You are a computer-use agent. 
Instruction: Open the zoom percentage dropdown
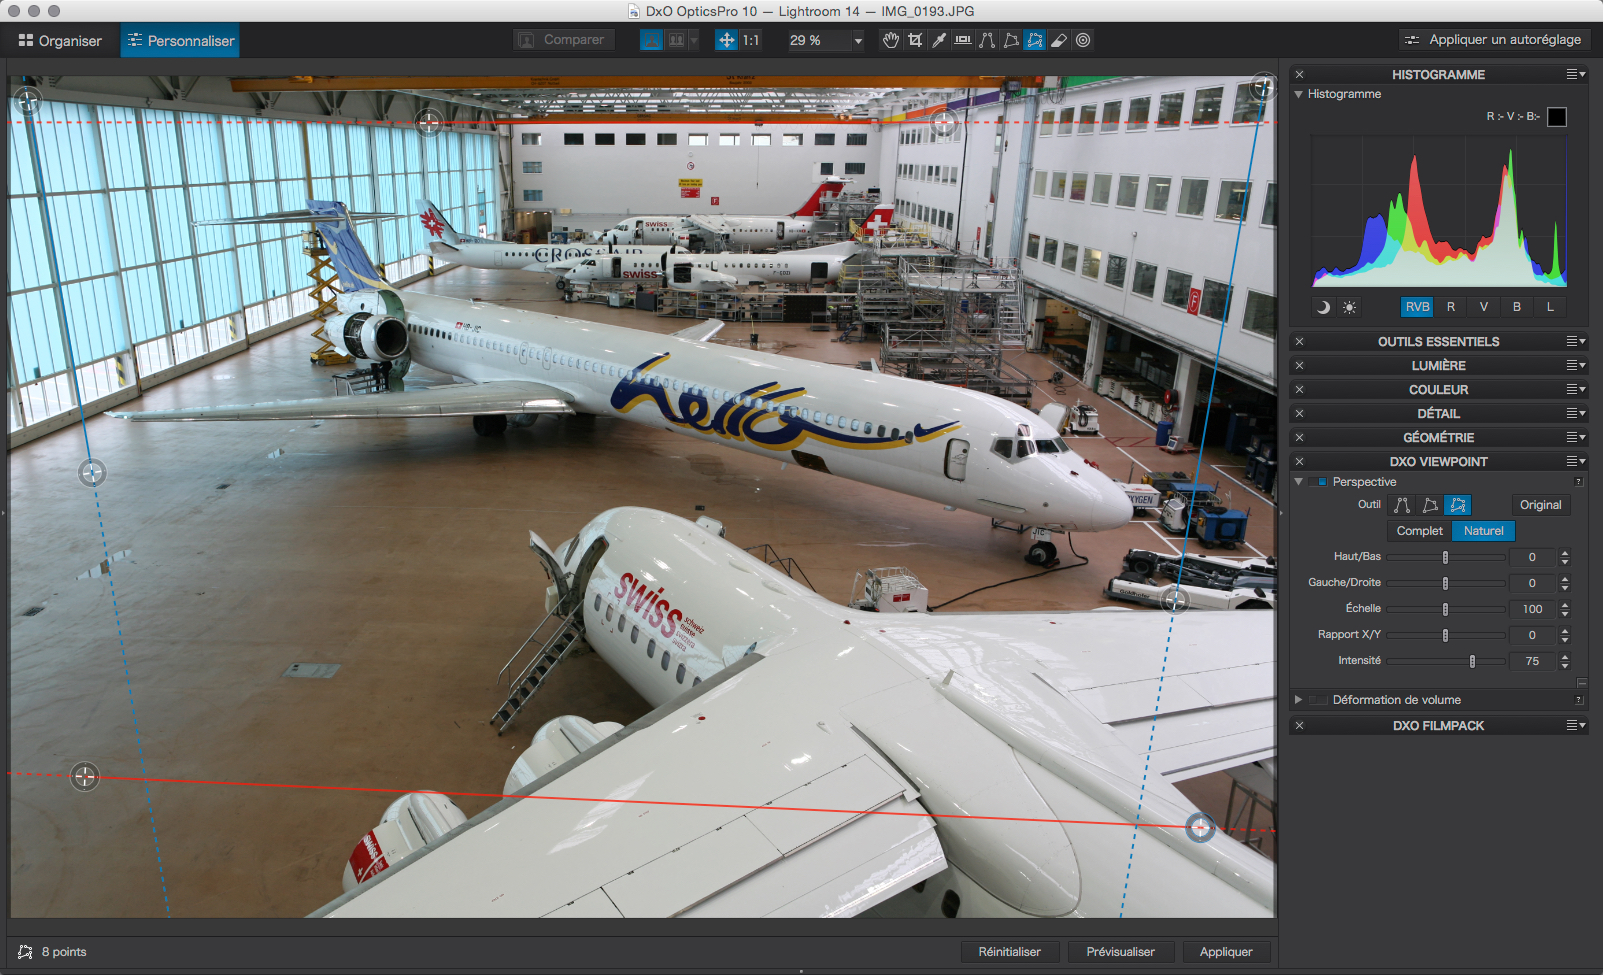857,41
